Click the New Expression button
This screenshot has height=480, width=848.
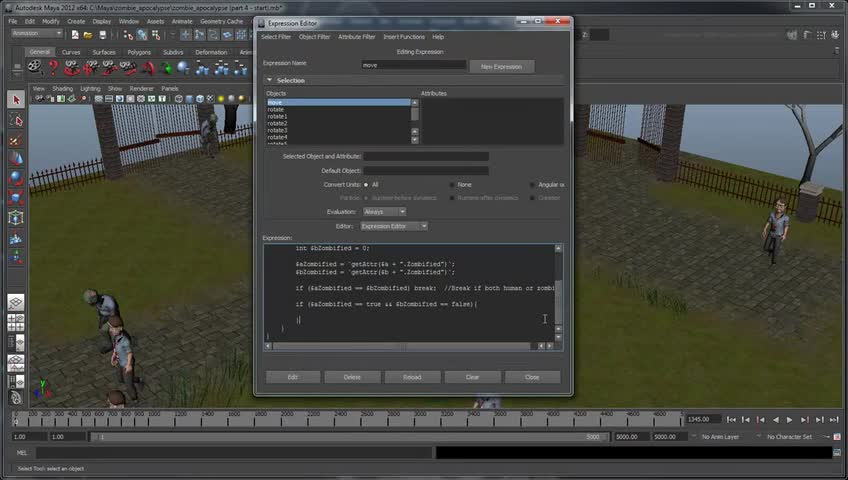click(x=501, y=66)
